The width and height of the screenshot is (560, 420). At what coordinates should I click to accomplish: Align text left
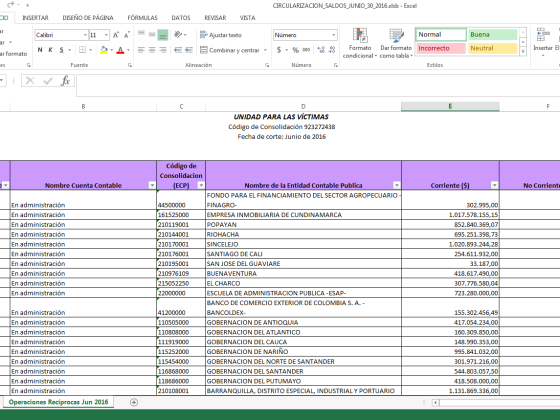coord(141,50)
